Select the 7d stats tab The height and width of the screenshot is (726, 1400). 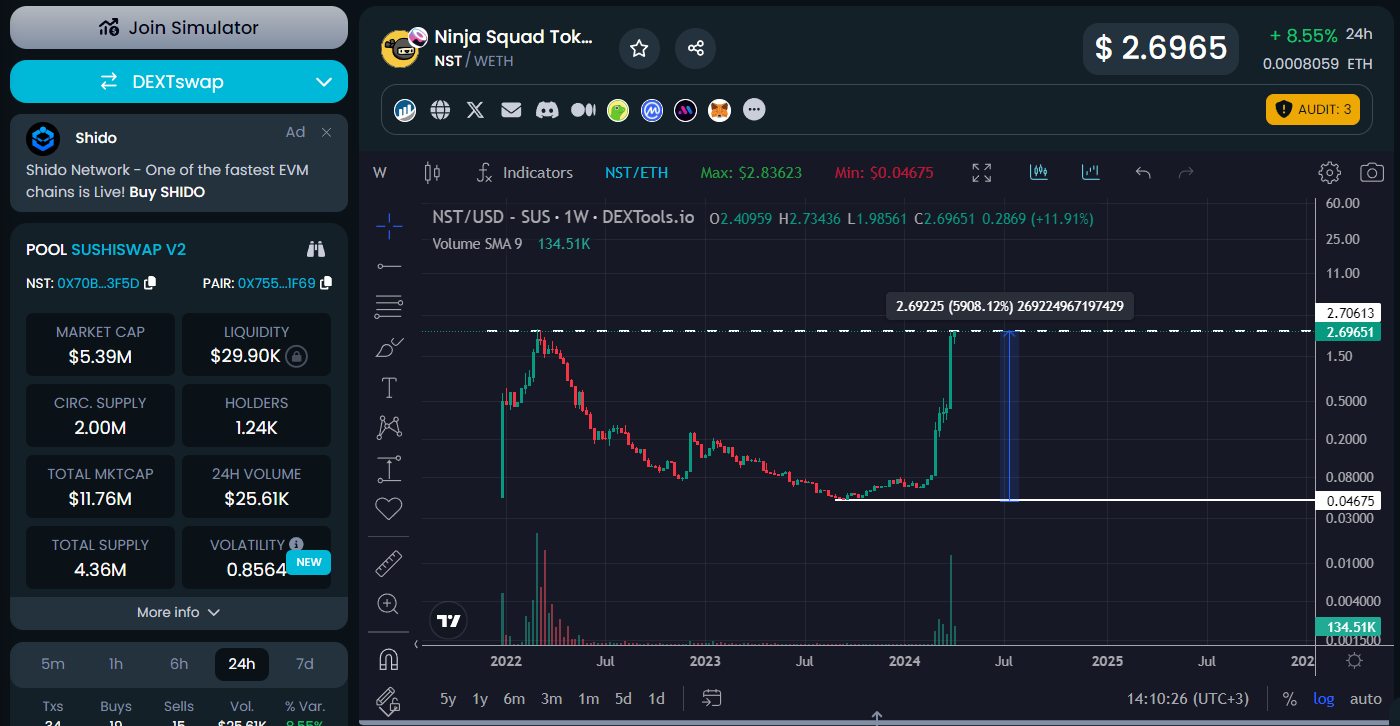[x=305, y=664]
